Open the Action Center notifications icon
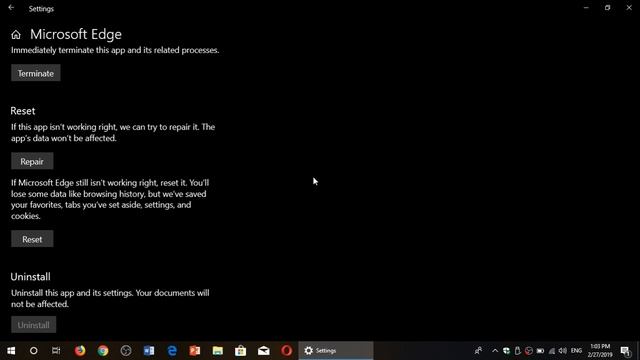The height and width of the screenshot is (360, 640). click(625, 351)
